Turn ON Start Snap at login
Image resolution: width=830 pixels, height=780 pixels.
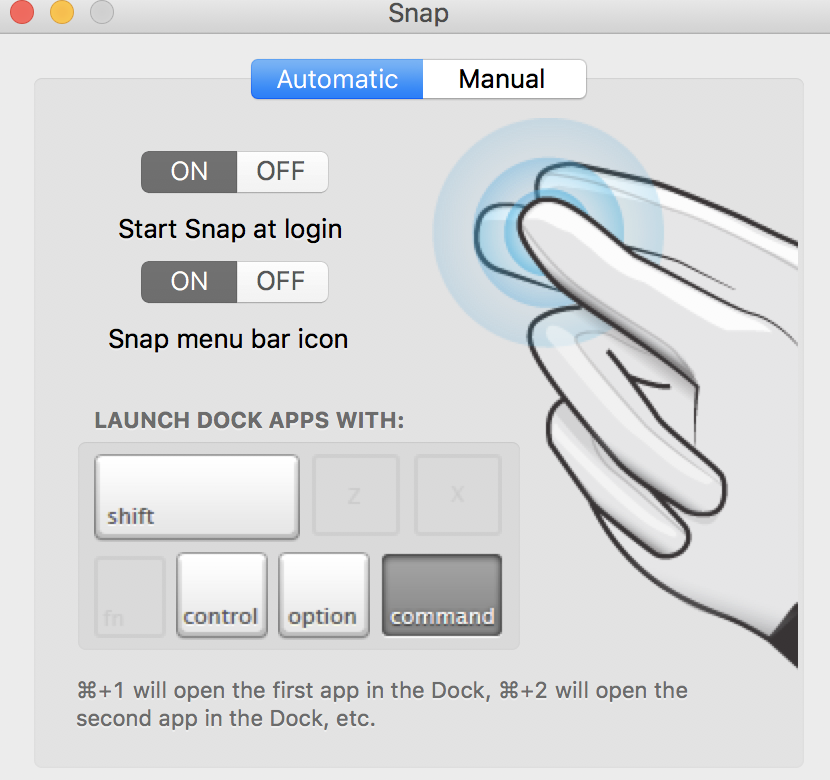point(189,171)
